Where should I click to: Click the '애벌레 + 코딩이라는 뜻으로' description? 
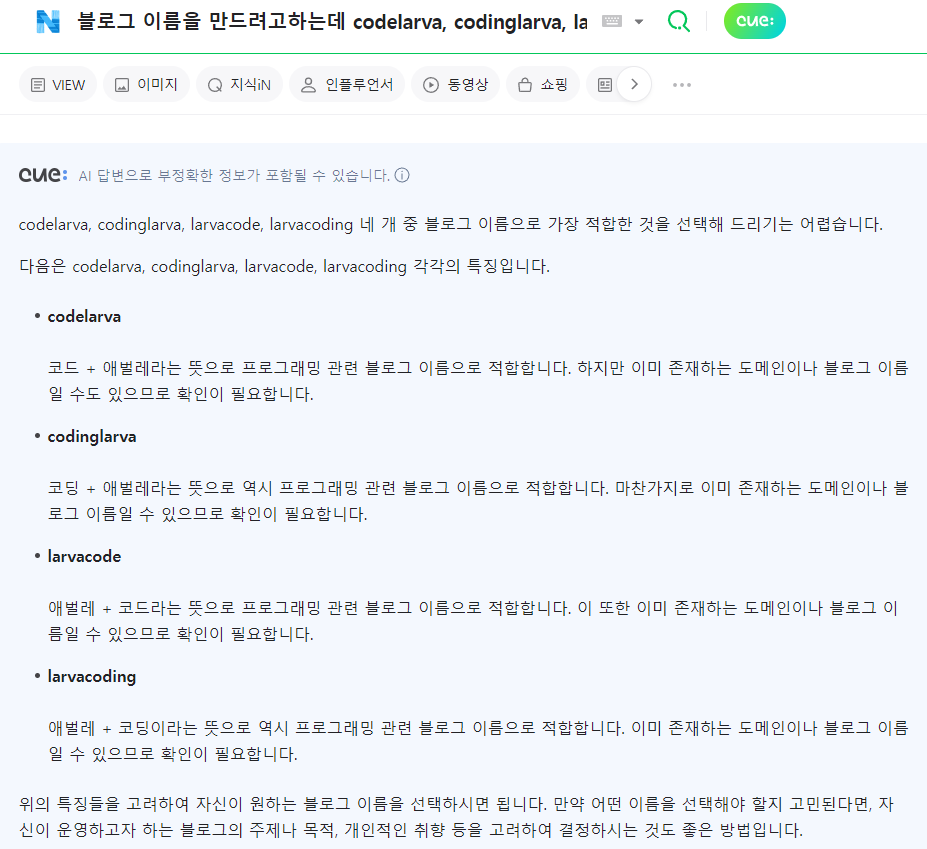point(478,741)
